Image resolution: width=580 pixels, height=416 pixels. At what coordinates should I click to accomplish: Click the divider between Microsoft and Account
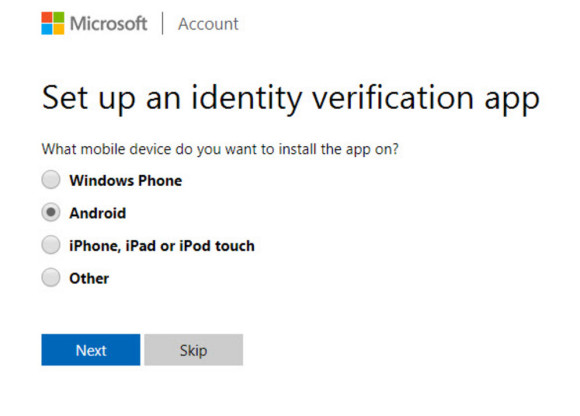(162, 23)
